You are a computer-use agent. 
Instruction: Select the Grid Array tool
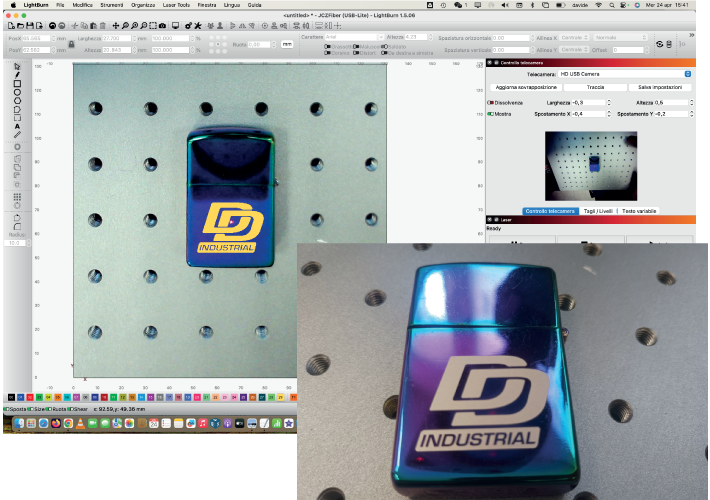pos(17,197)
